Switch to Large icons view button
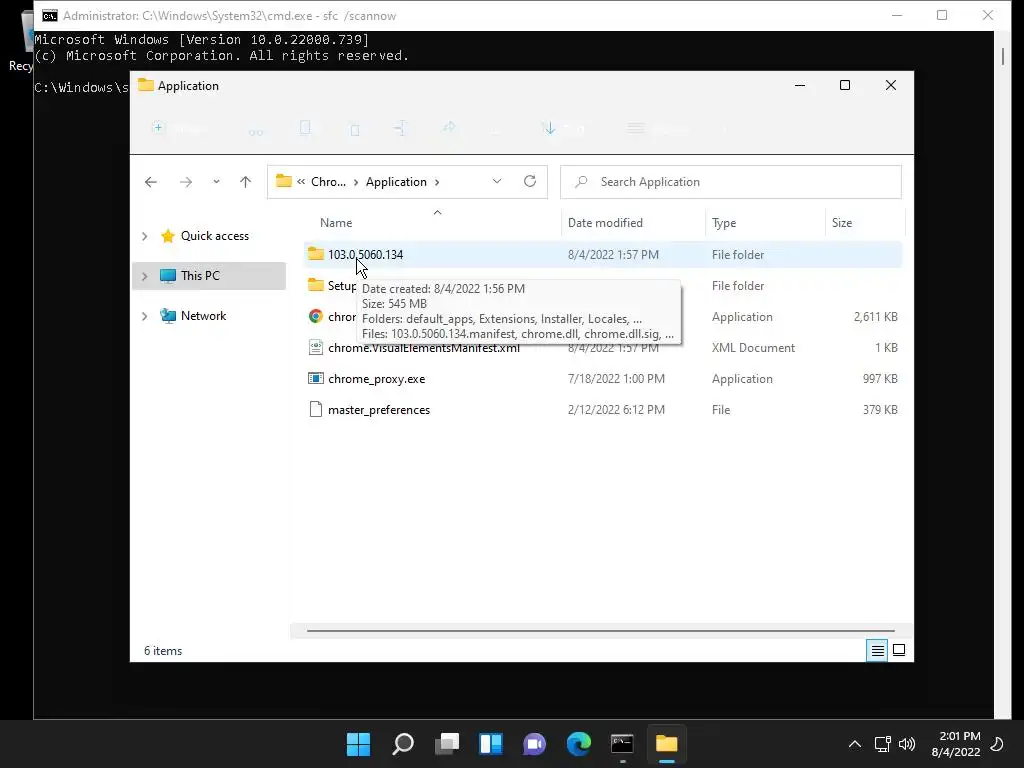Image resolution: width=1024 pixels, height=768 pixels. (899, 650)
